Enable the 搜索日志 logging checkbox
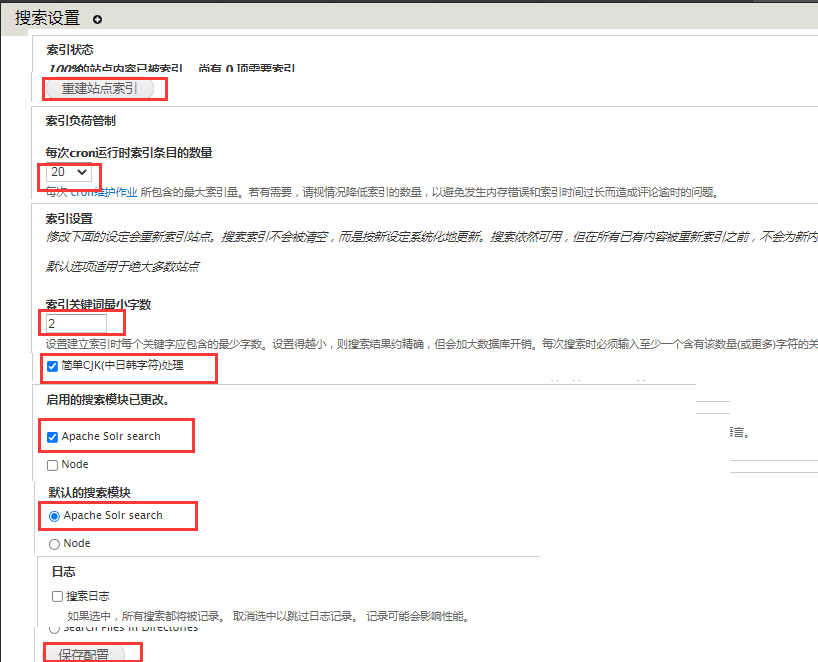Image resolution: width=818 pixels, height=662 pixels. click(x=57, y=596)
